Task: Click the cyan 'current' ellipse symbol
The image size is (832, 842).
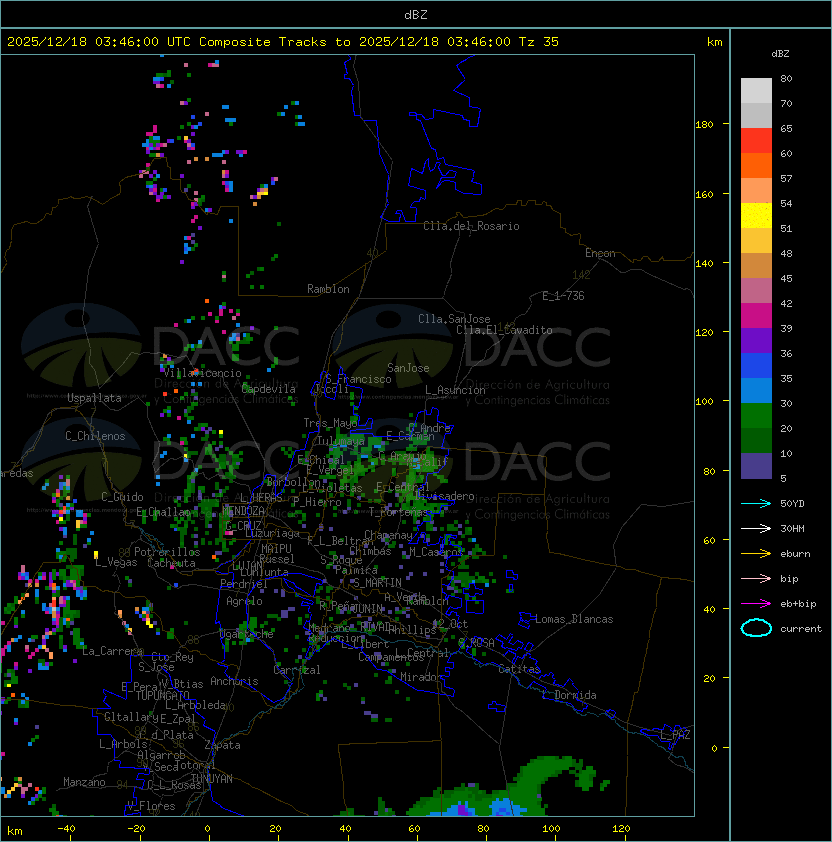Action: (x=756, y=628)
